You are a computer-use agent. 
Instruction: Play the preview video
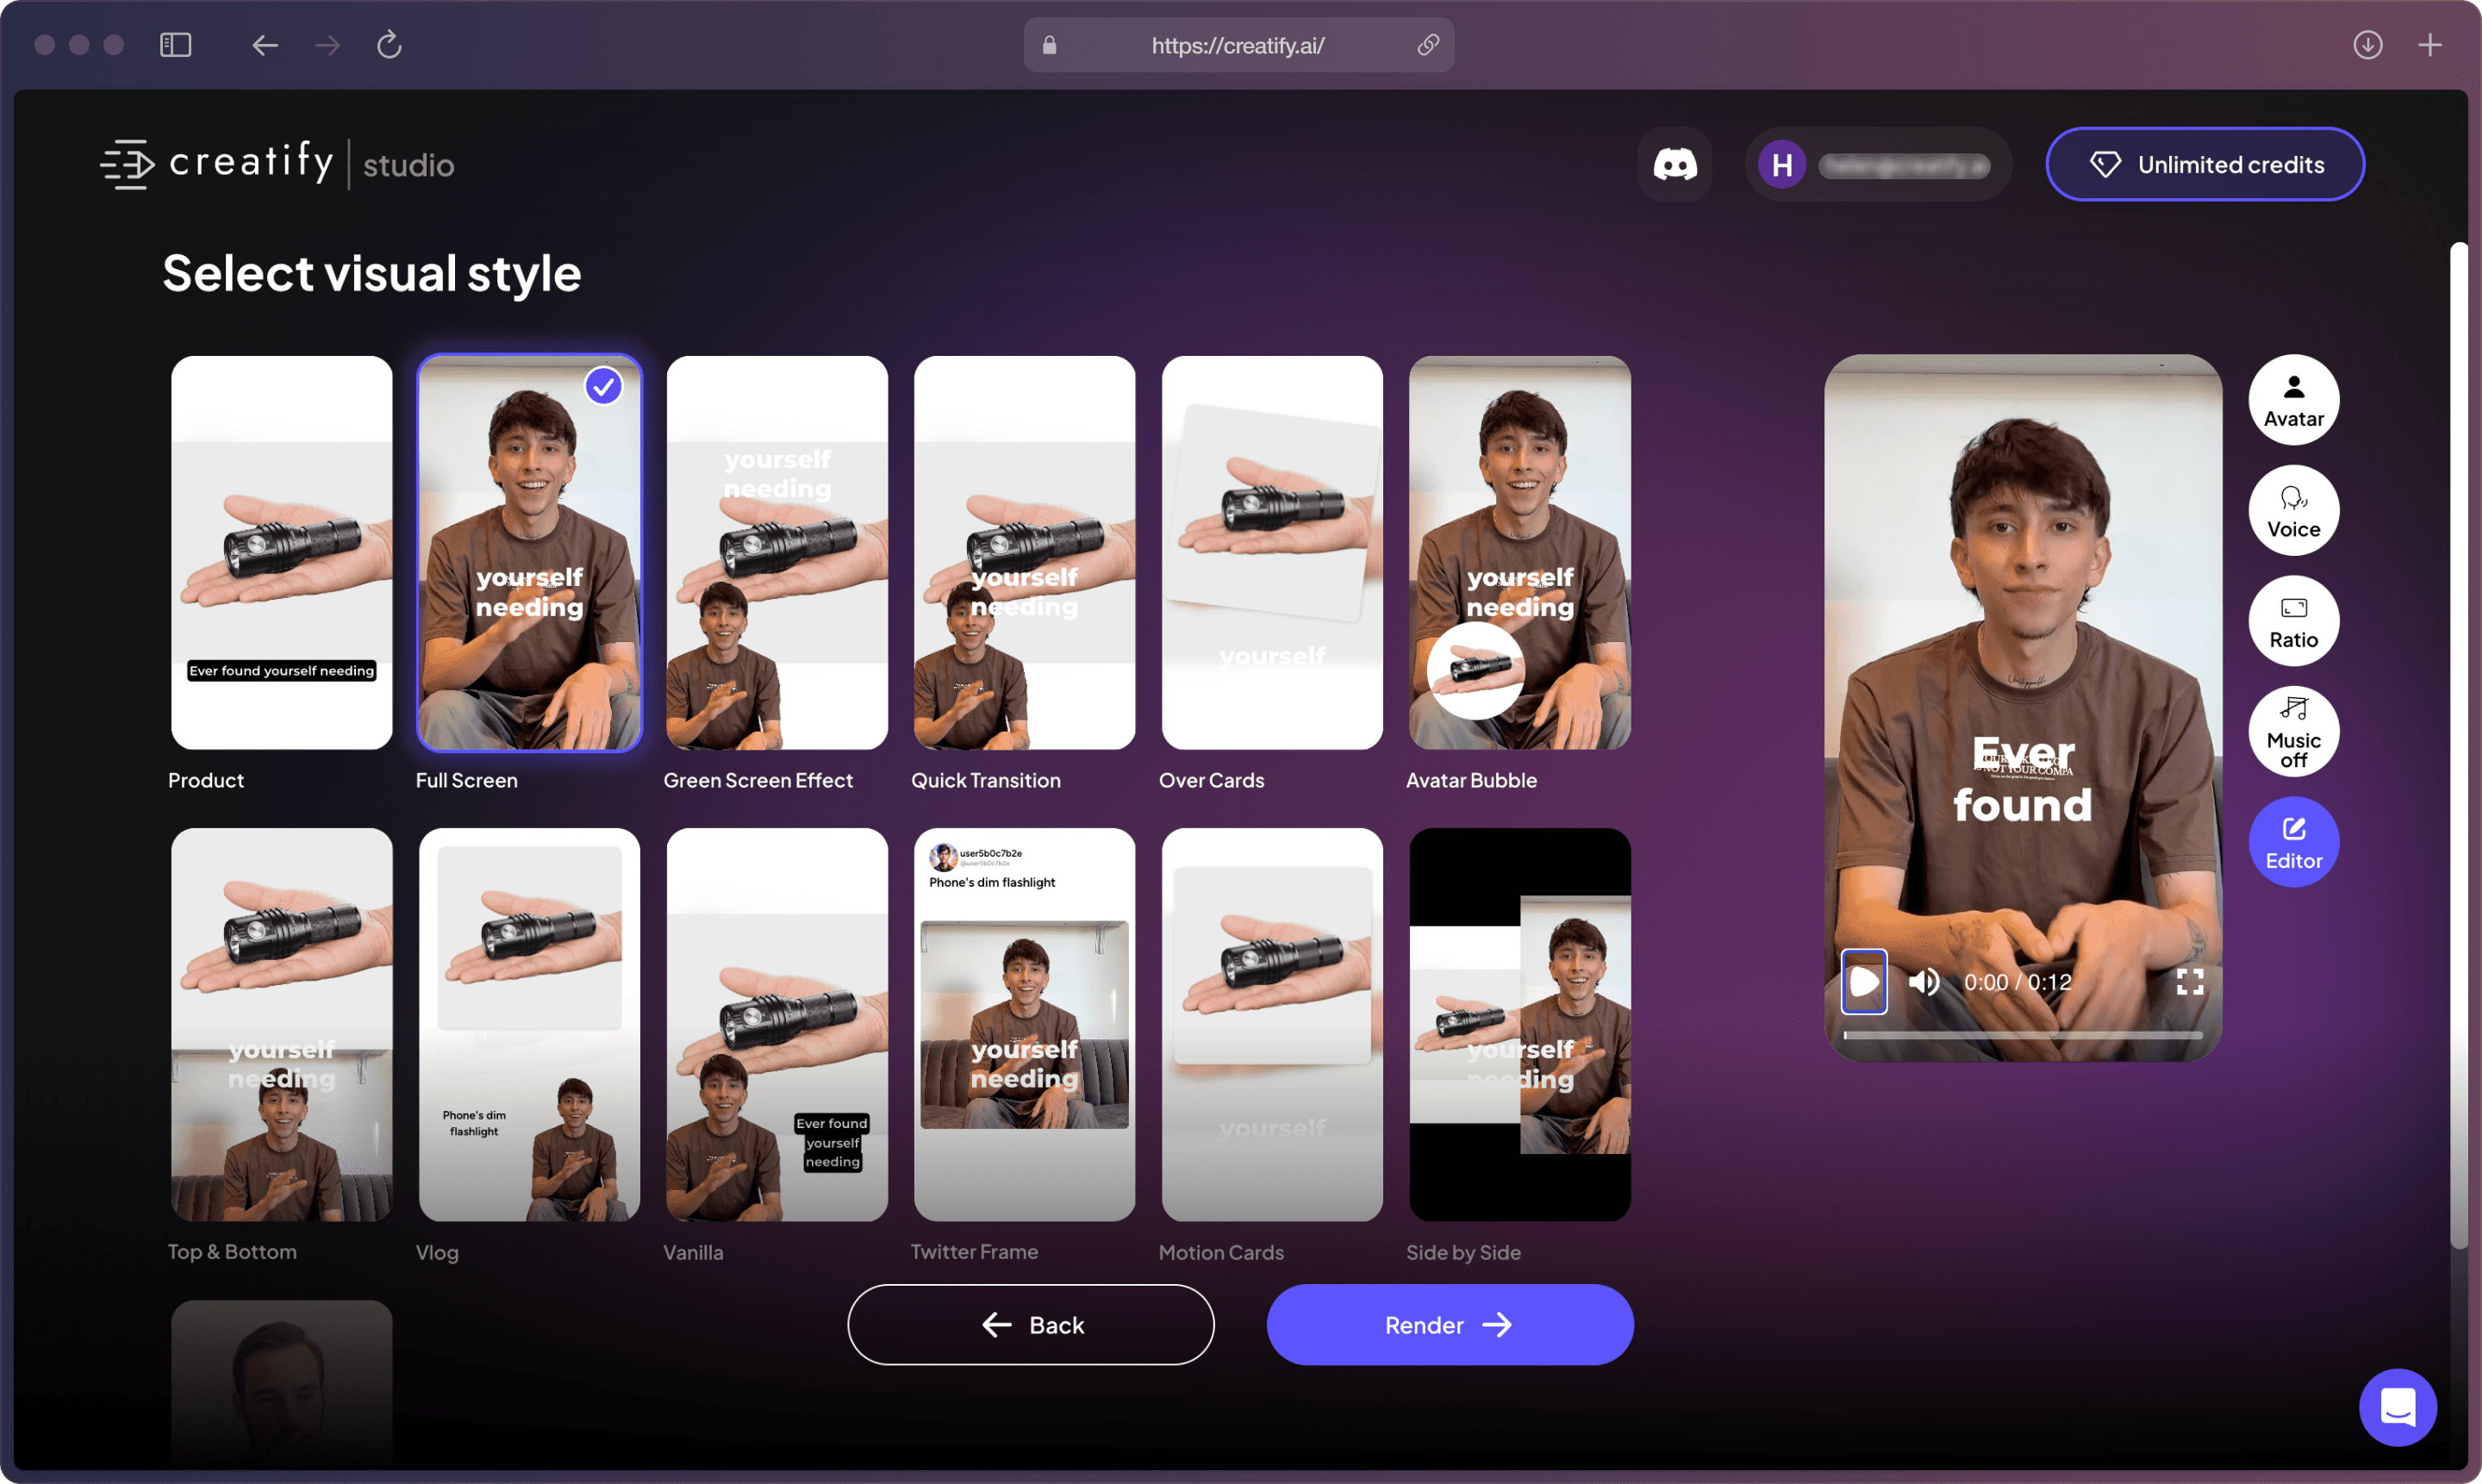tap(1864, 982)
